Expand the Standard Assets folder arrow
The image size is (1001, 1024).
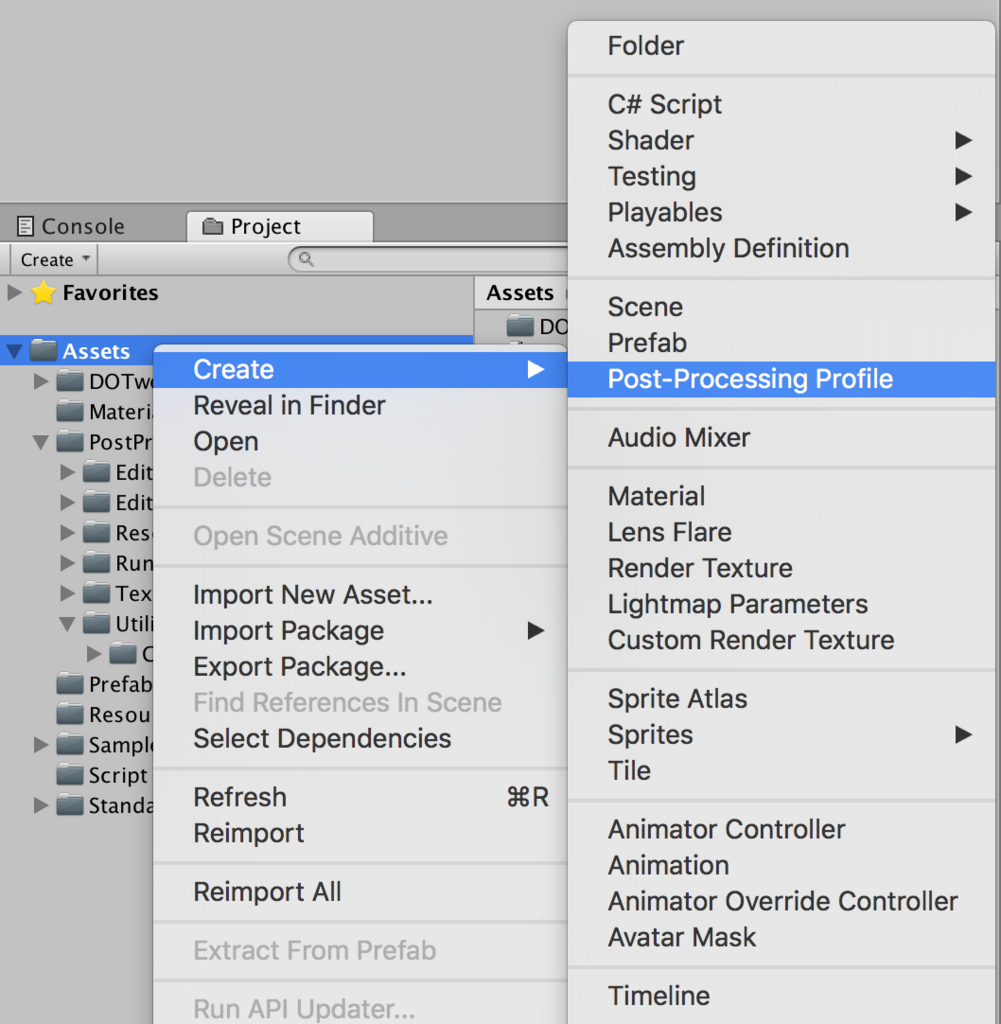coord(40,805)
